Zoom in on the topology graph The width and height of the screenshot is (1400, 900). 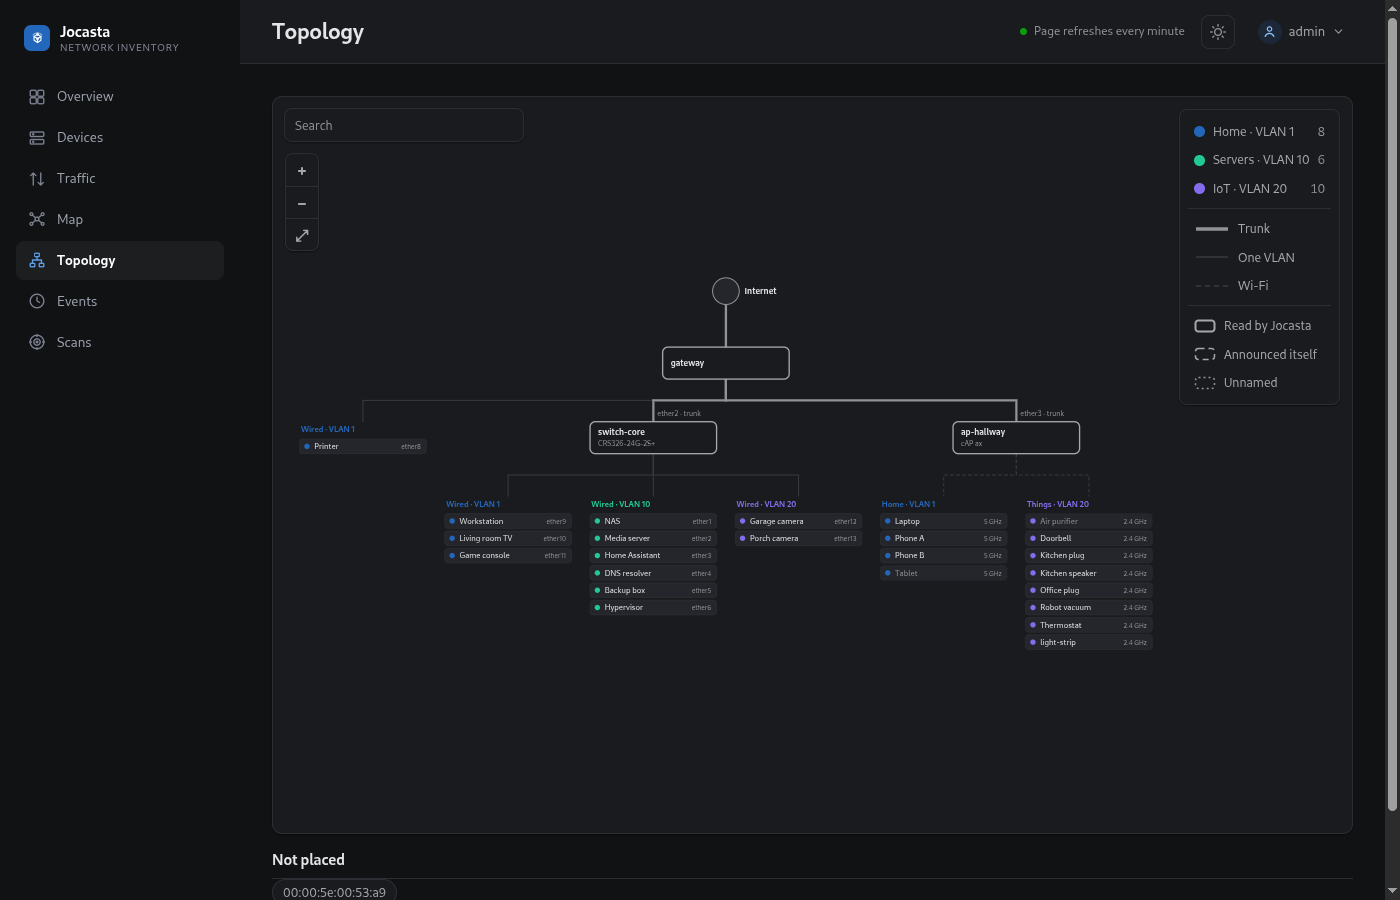(302, 171)
